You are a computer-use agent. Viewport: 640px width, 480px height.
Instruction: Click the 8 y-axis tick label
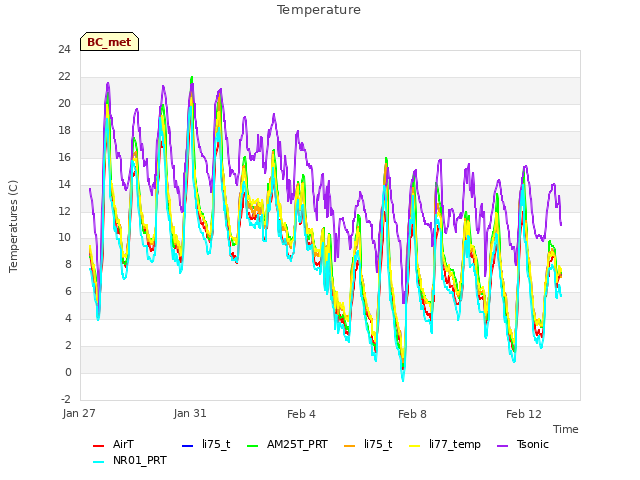(68, 264)
